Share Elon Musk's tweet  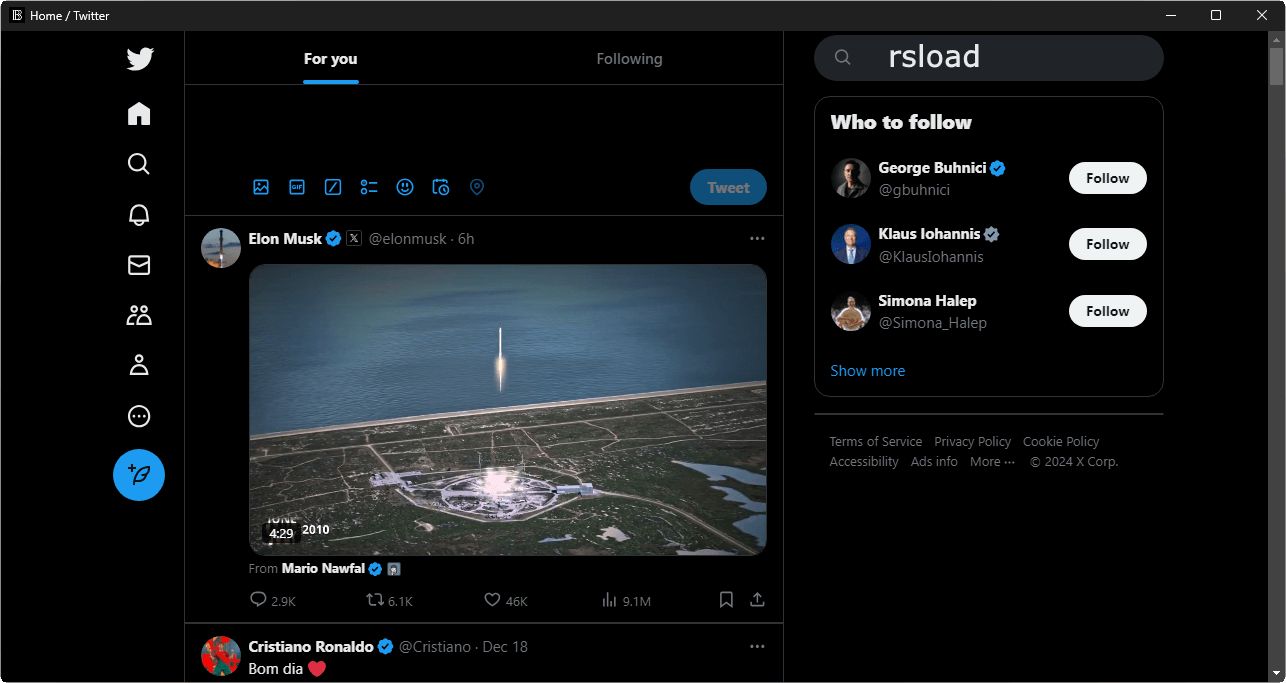pos(758,600)
